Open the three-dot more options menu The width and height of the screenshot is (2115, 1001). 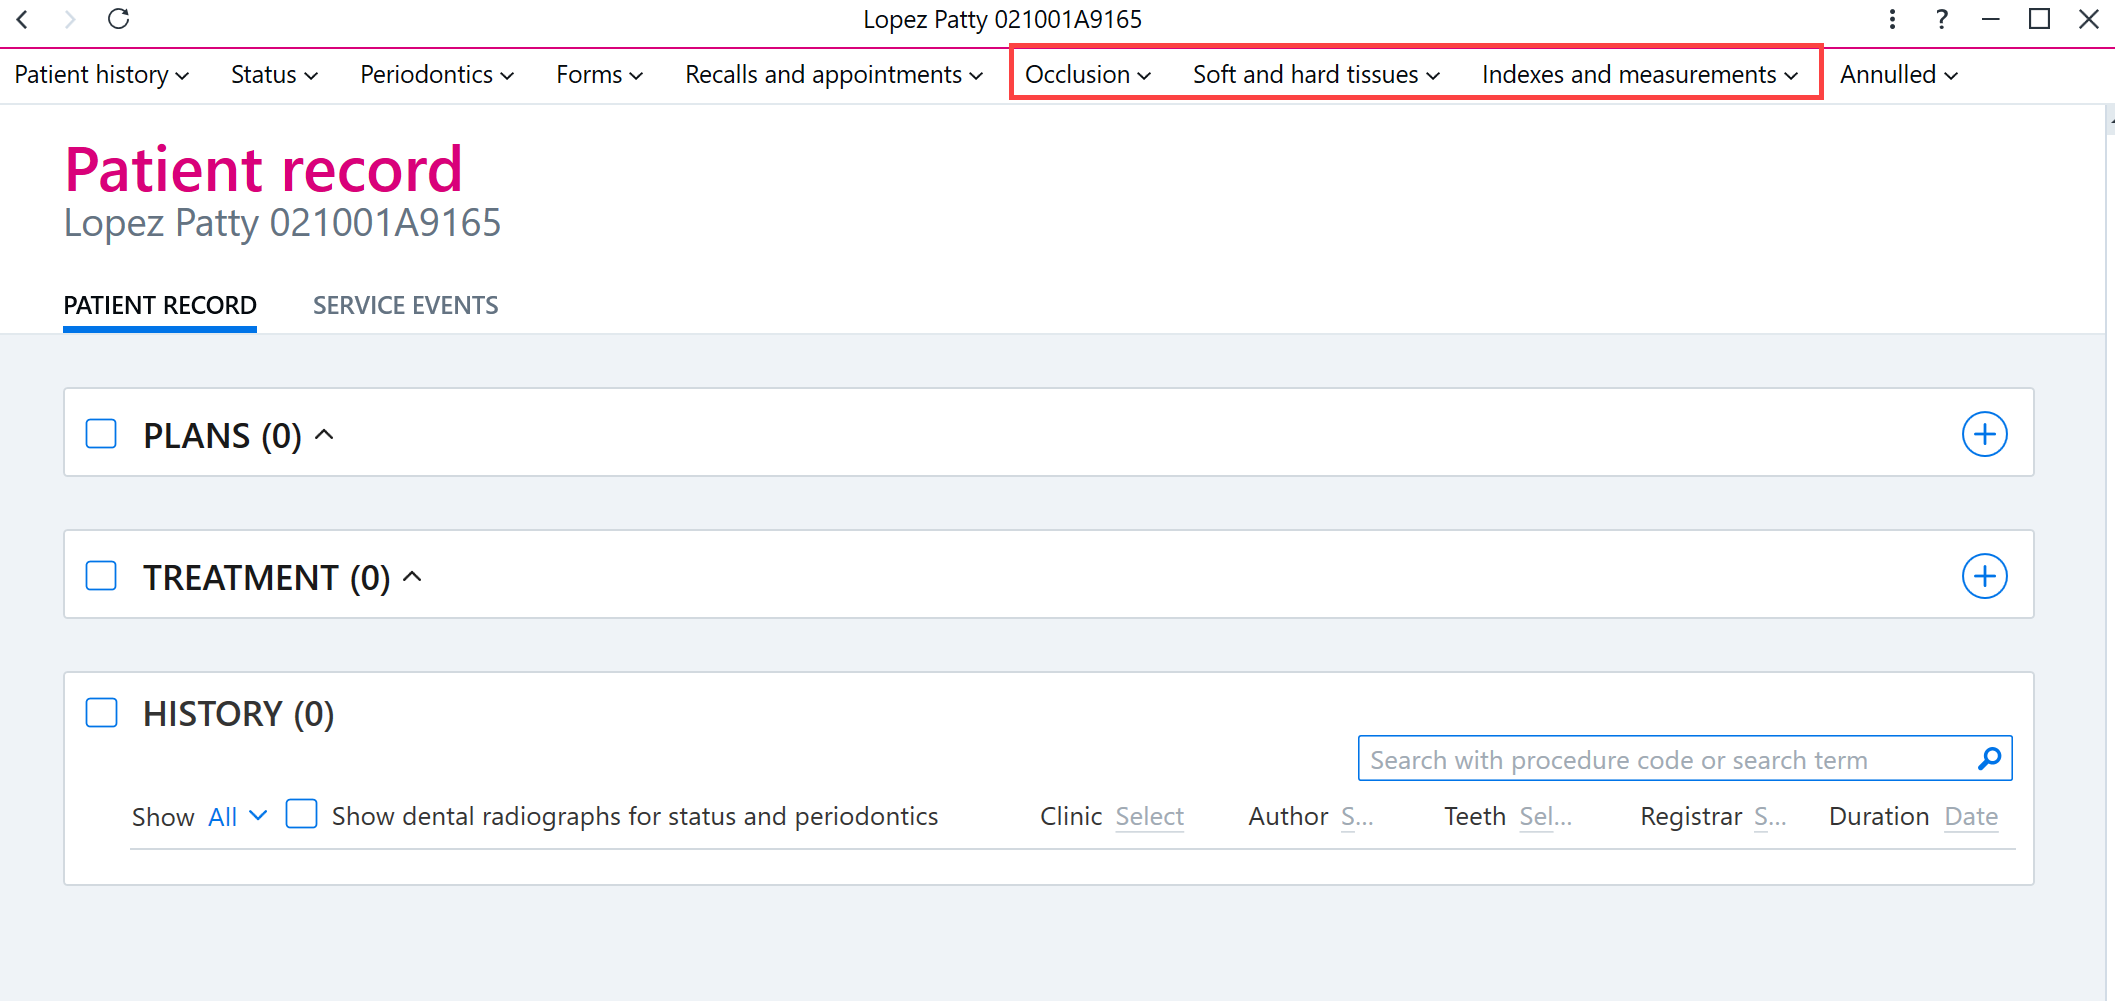pos(1892,19)
